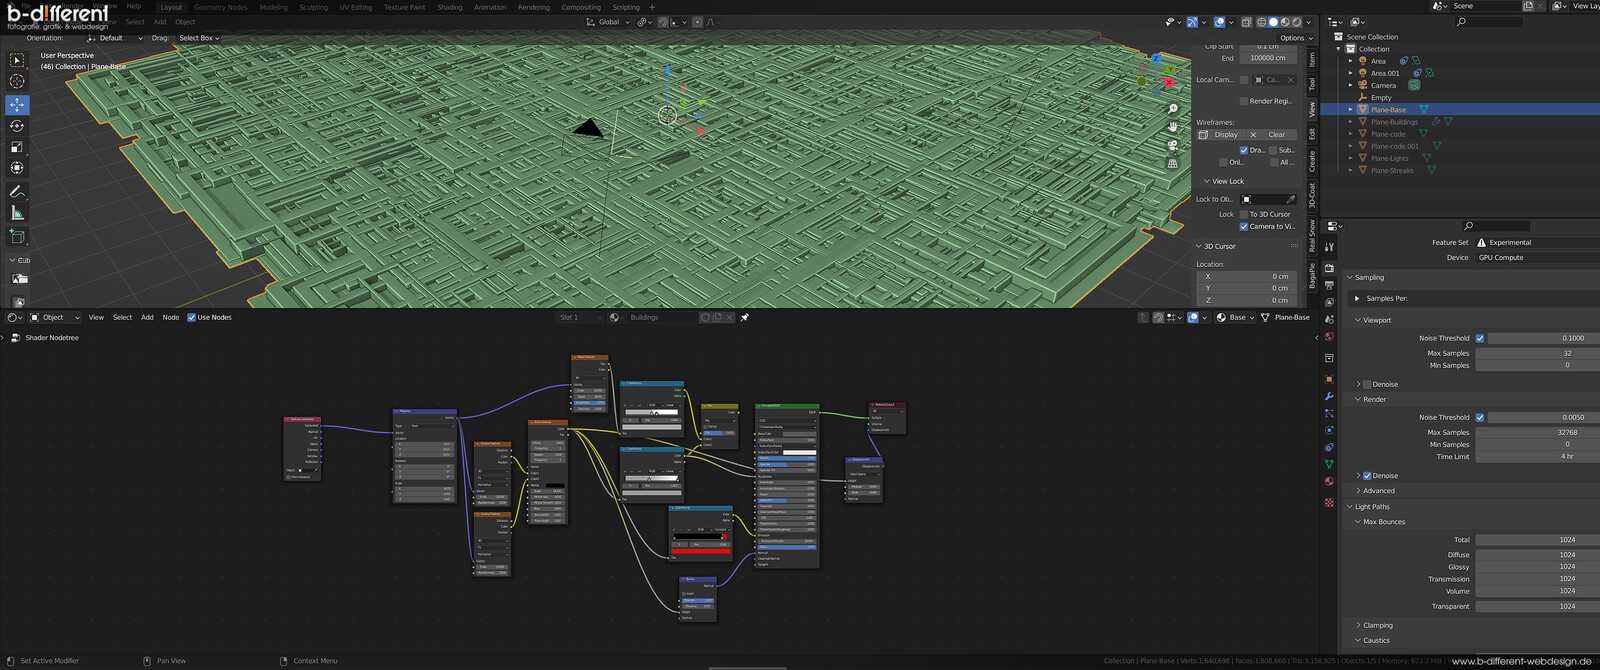Open the Texture properties checker icon
Viewport: 1600px width, 670px height.
pyautogui.click(x=1329, y=502)
